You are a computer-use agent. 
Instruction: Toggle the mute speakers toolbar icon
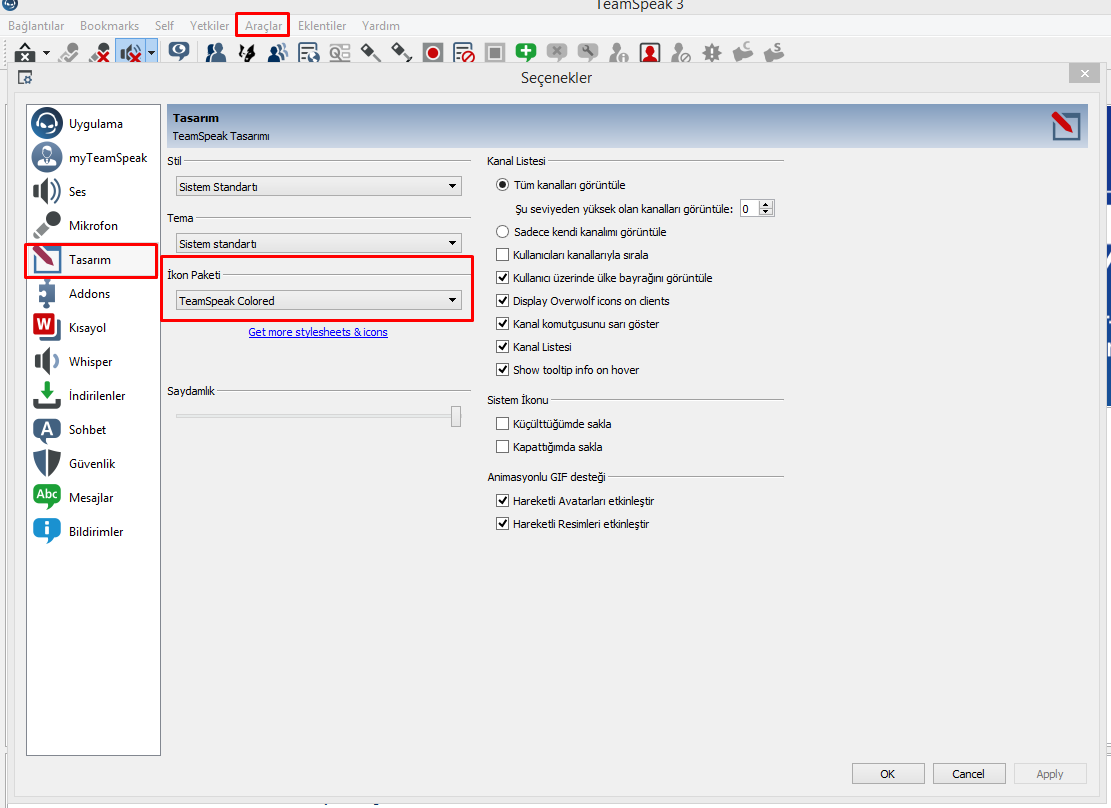tap(131, 52)
